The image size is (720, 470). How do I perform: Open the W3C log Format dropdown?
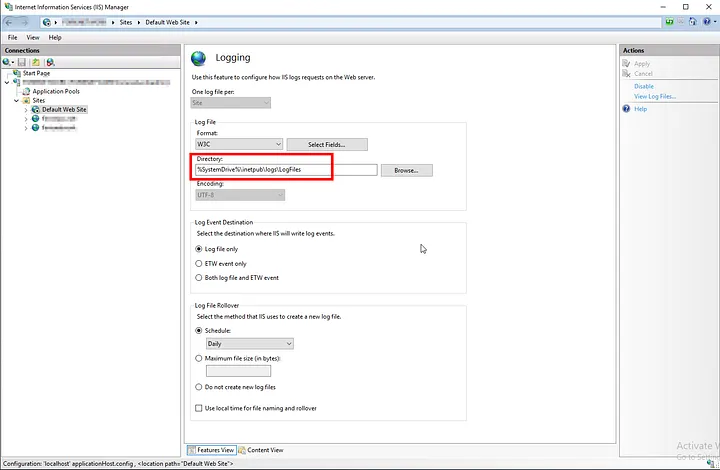pos(239,145)
